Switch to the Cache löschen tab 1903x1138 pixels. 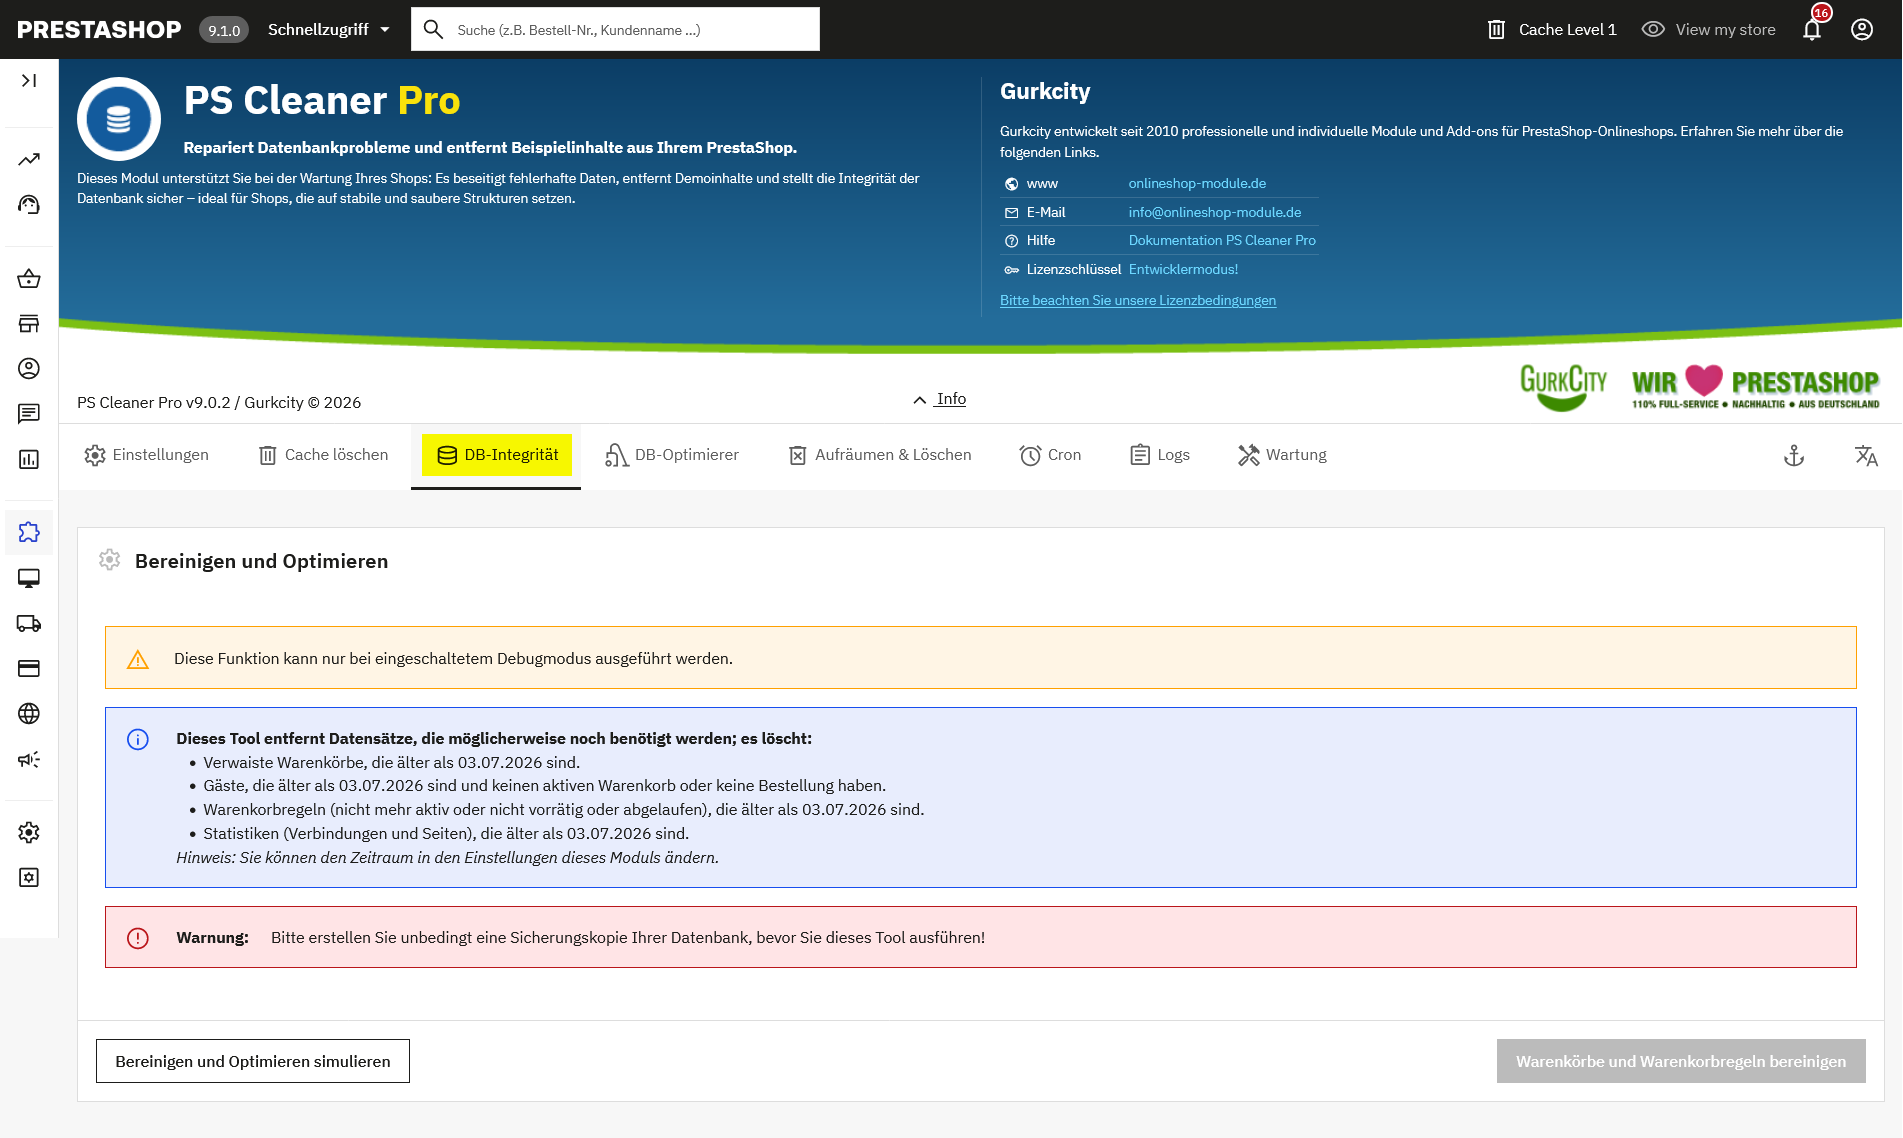(323, 455)
